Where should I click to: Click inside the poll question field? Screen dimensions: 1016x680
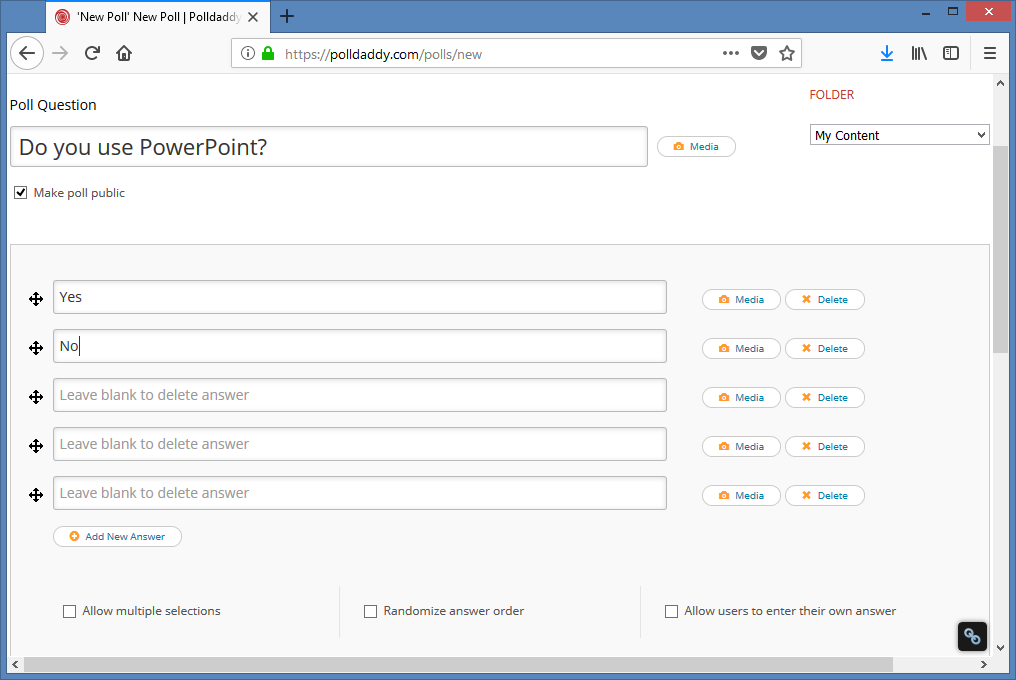click(330, 146)
